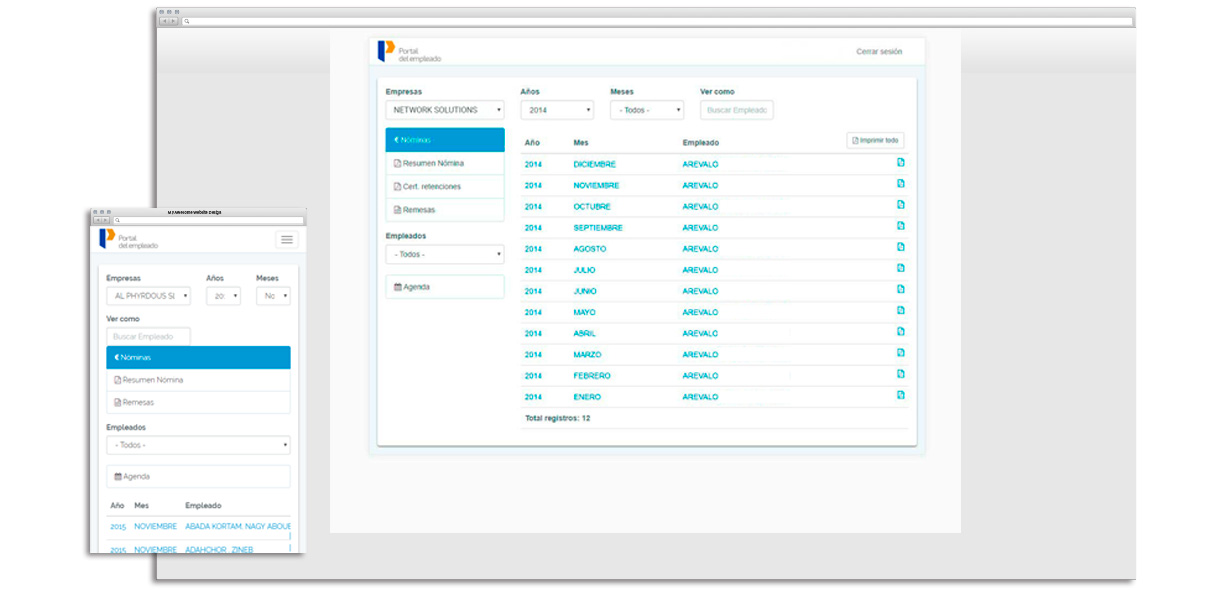Open Agenda in small window
Image resolution: width=1227 pixels, height=590 pixels.
click(x=198, y=476)
